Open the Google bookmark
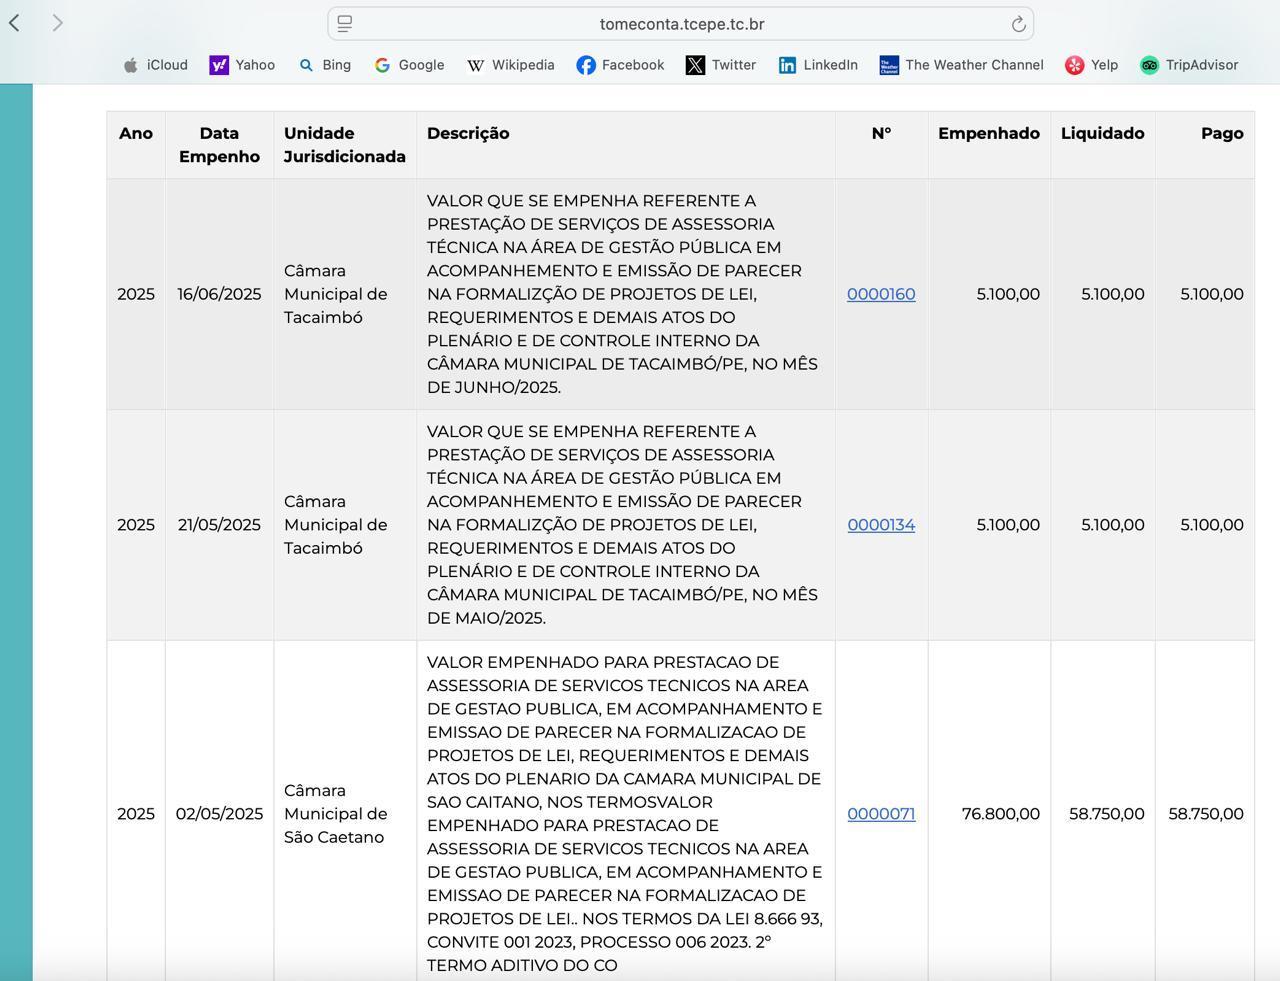The image size is (1280, 981). (x=409, y=65)
